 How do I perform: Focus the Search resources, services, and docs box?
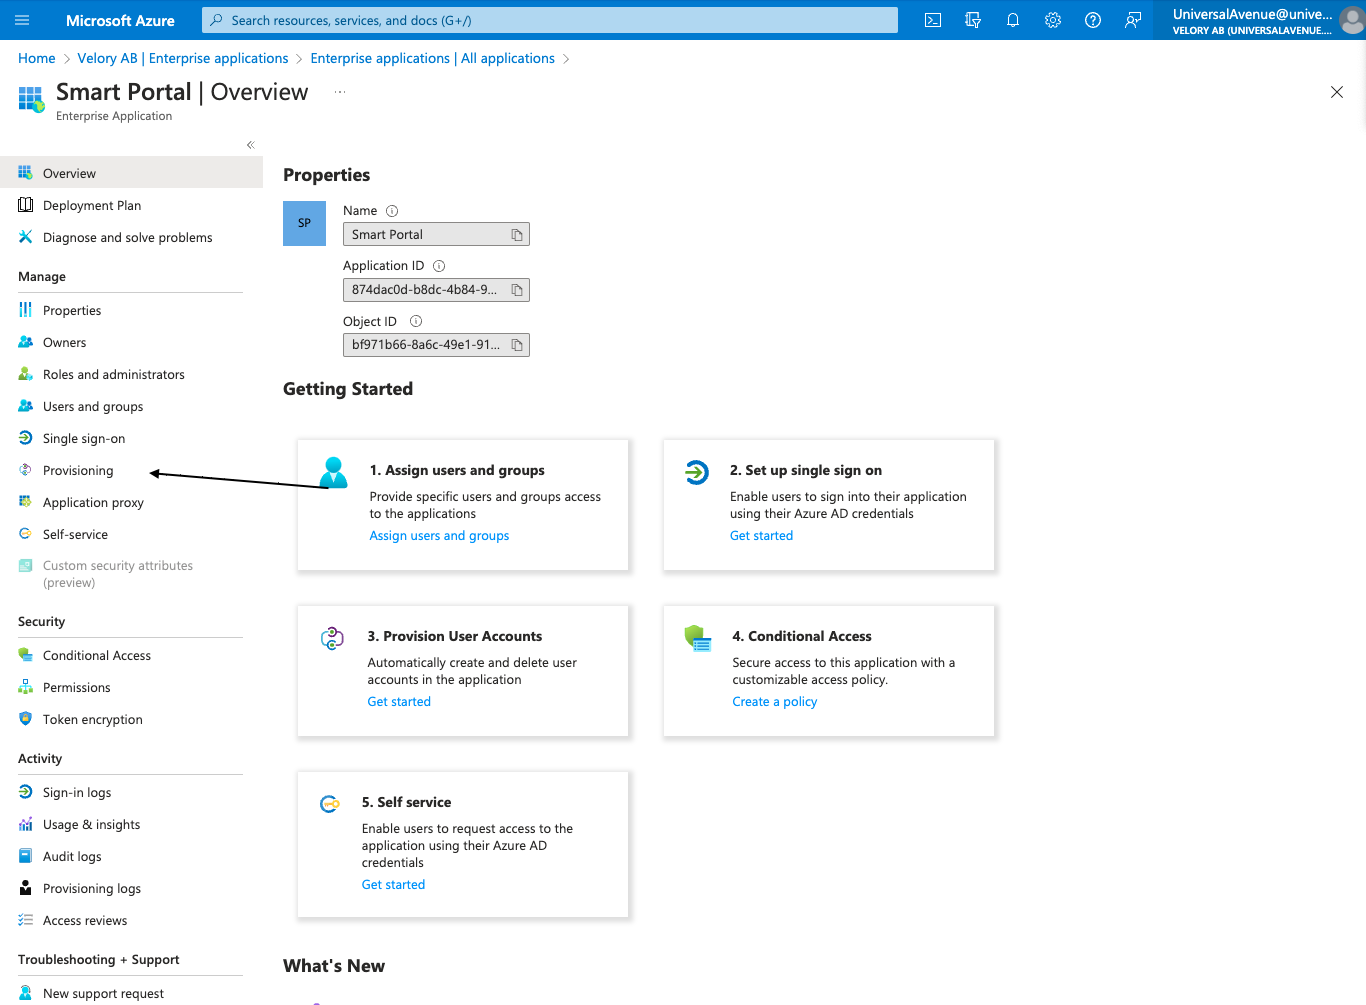click(x=550, y=20)
